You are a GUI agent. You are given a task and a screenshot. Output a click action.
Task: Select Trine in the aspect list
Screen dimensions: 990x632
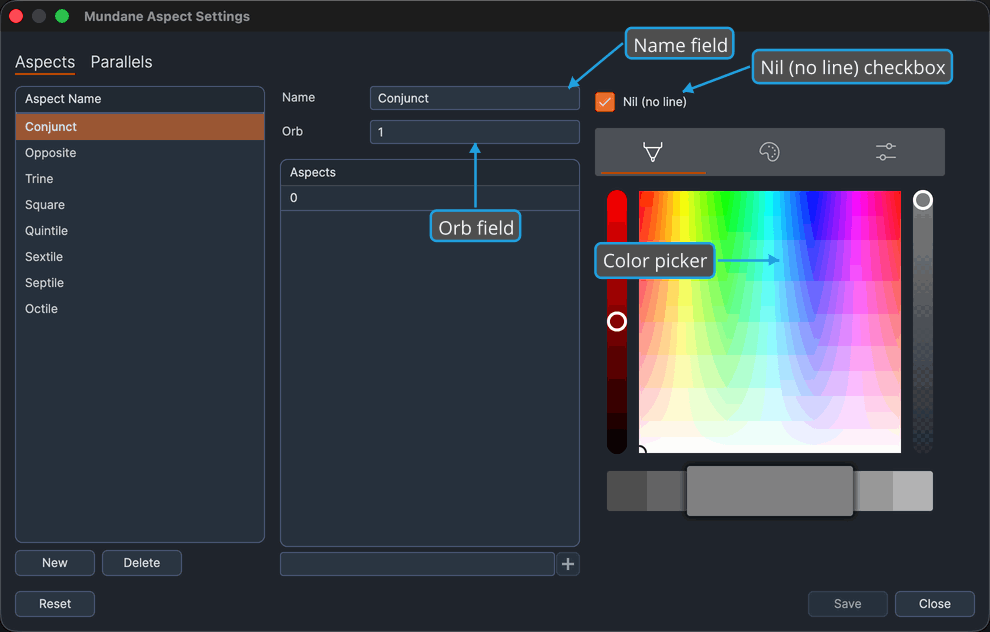[x=140, y=179]
